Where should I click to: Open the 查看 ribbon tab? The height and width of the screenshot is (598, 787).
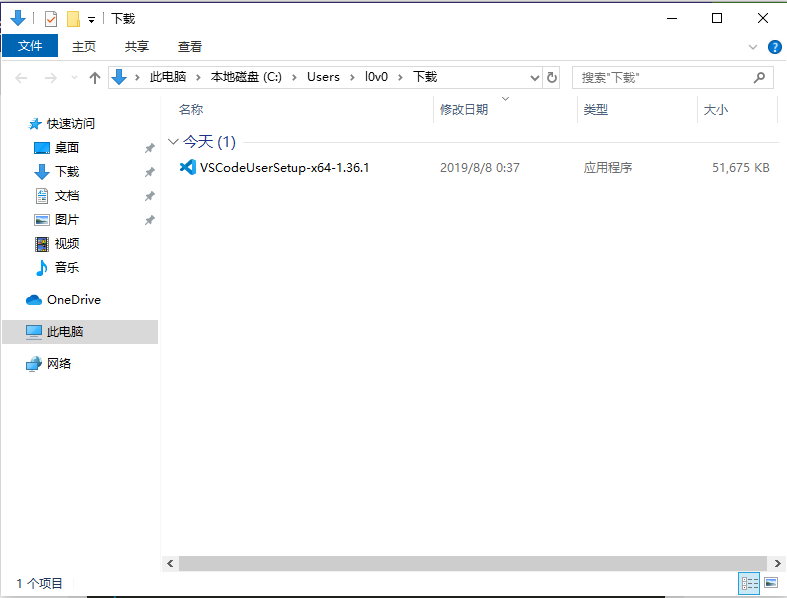click(190, 47)
